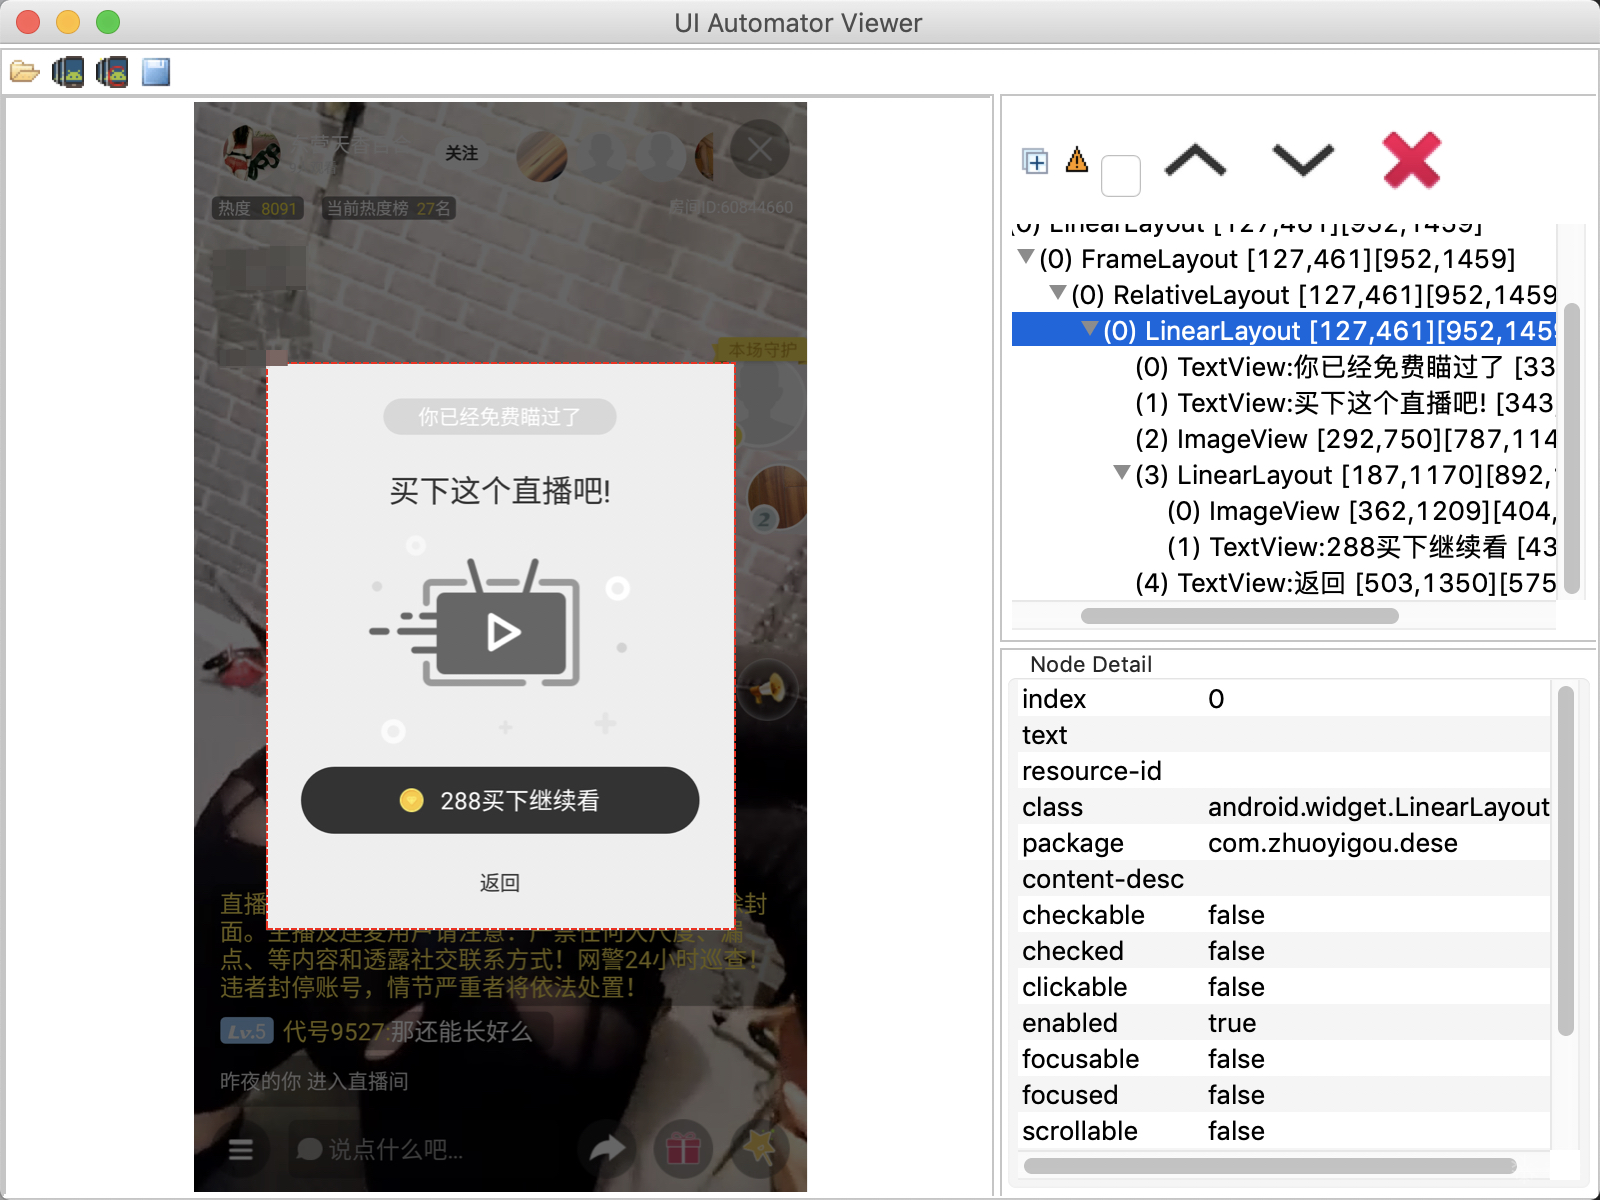This screenshot has height=1200, width=1600.
Task: Click the gift box icon in the live room
Action: click(683, 1149)
